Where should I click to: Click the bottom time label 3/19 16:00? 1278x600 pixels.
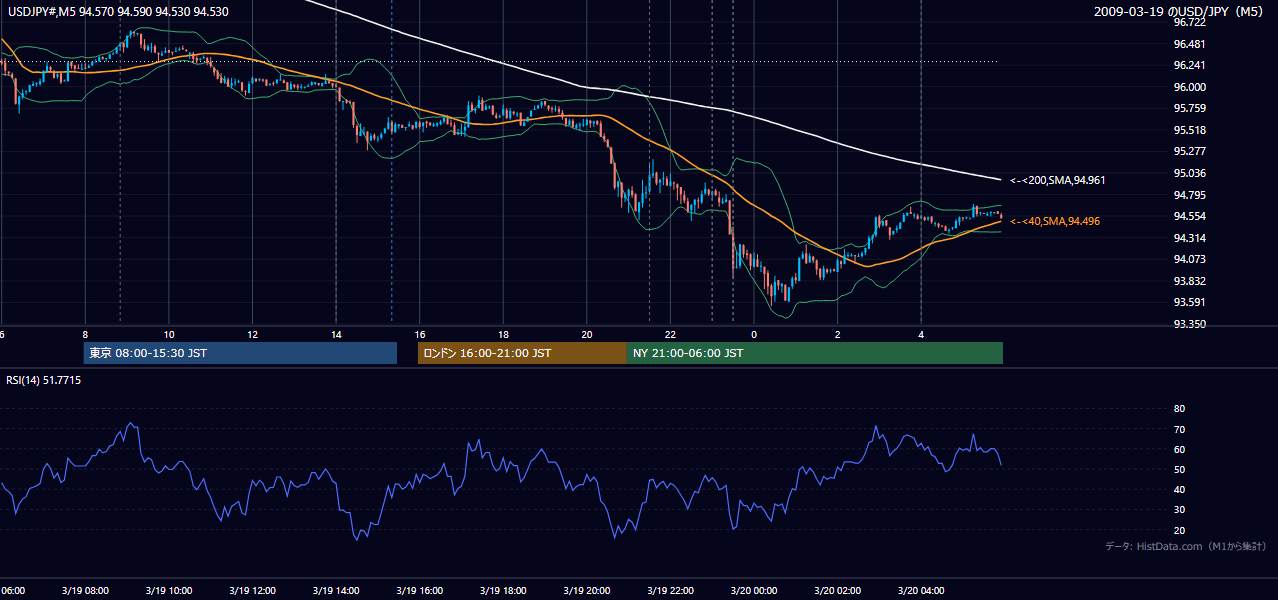pyautogui.click(x=420, y=591)
